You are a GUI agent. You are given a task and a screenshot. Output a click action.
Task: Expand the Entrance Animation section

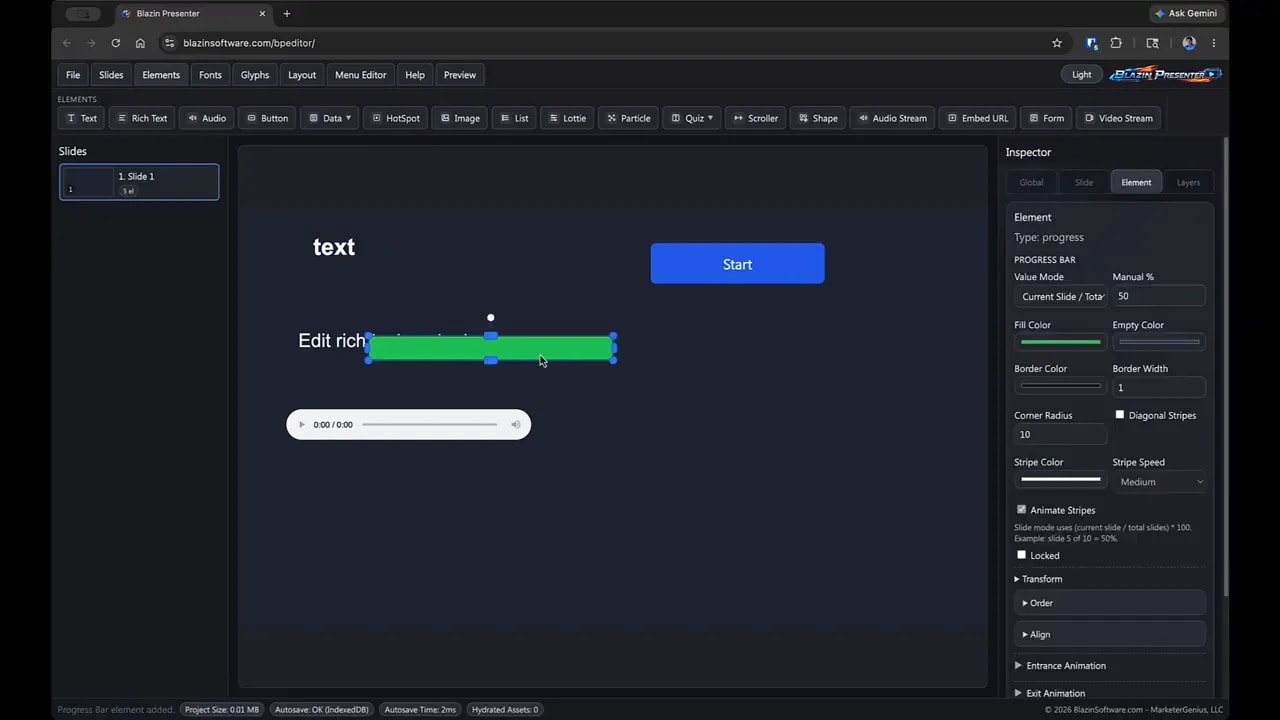coord(1060,665)
